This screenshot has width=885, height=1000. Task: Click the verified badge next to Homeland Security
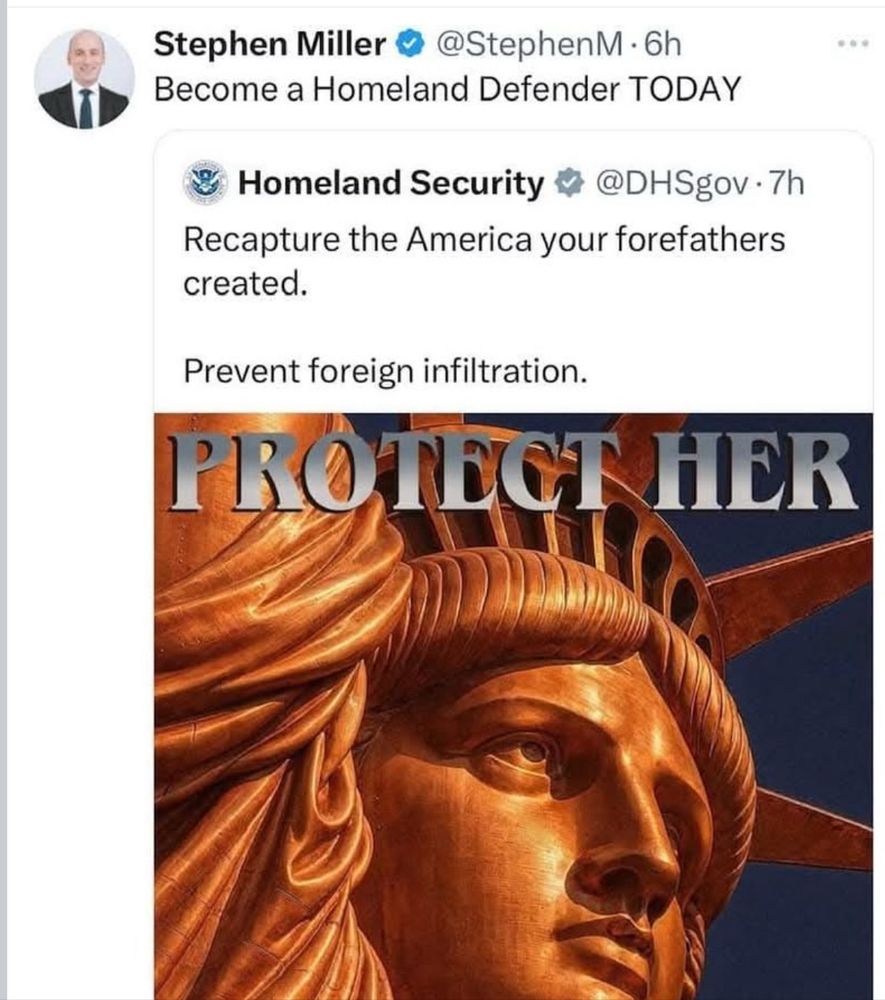pos(569,184)
